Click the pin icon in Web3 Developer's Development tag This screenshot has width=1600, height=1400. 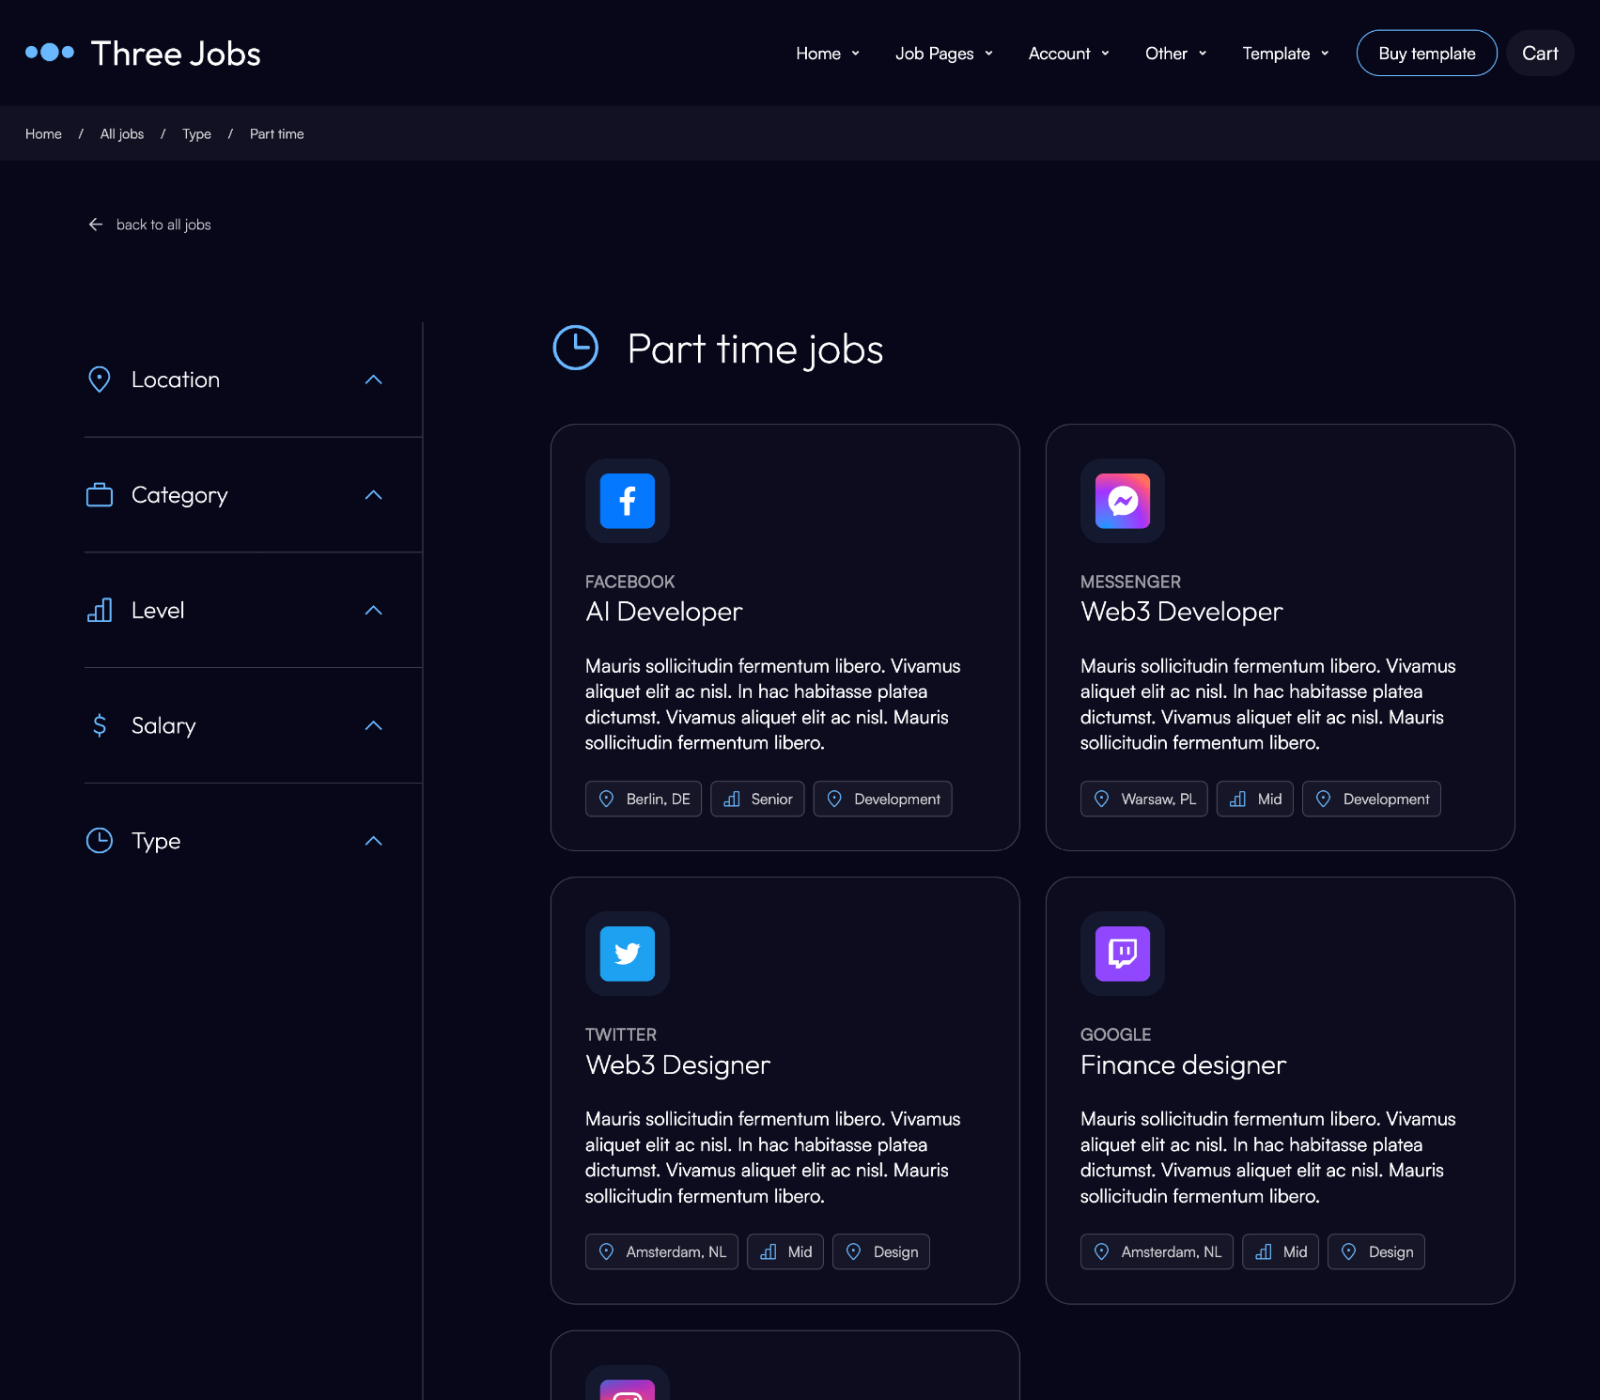point(1323,799)
